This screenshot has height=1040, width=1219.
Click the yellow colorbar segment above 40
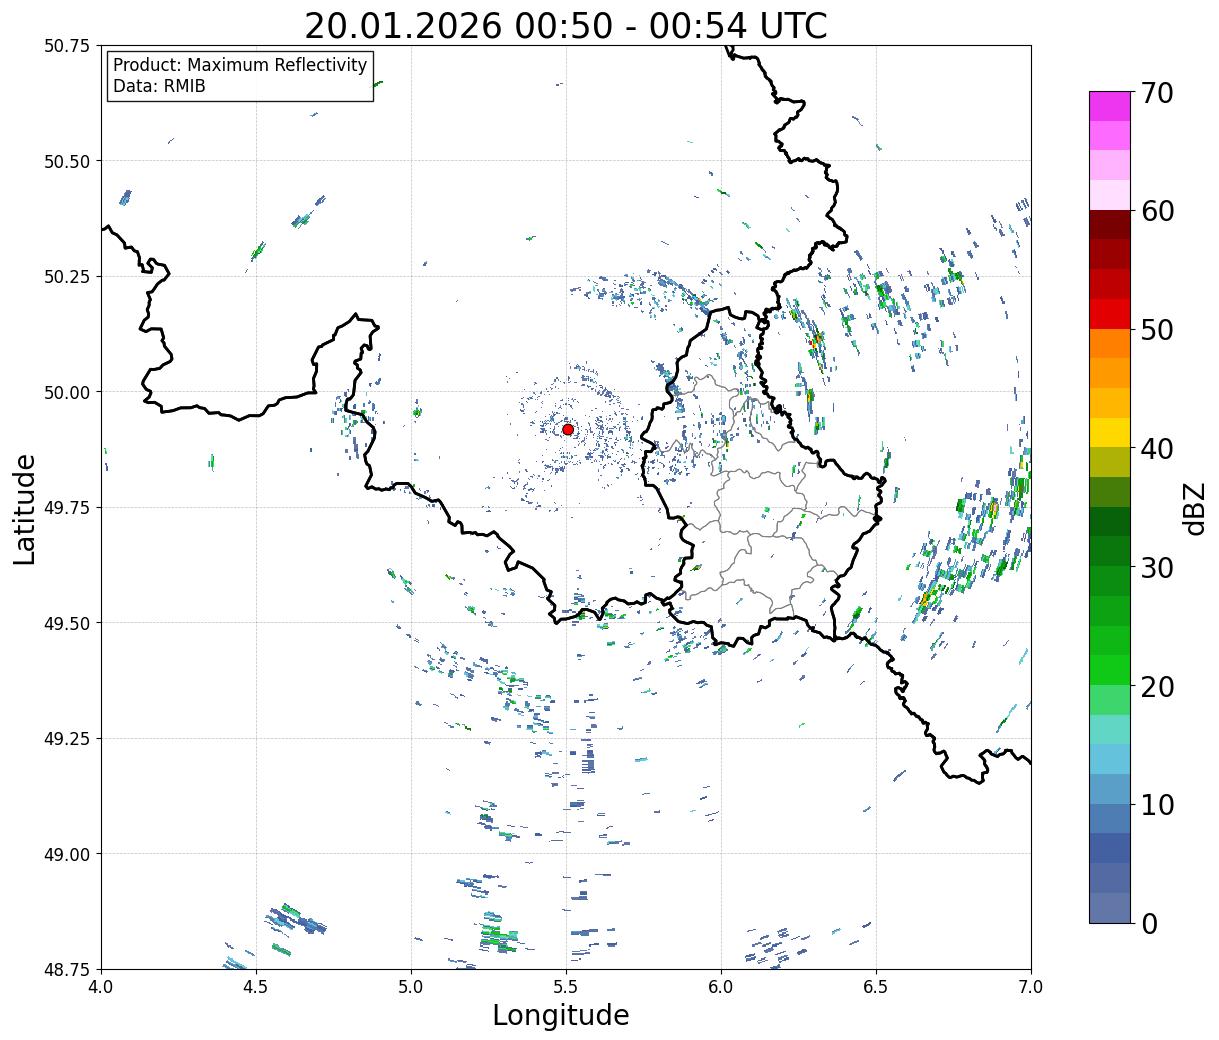pos(1110,433)
